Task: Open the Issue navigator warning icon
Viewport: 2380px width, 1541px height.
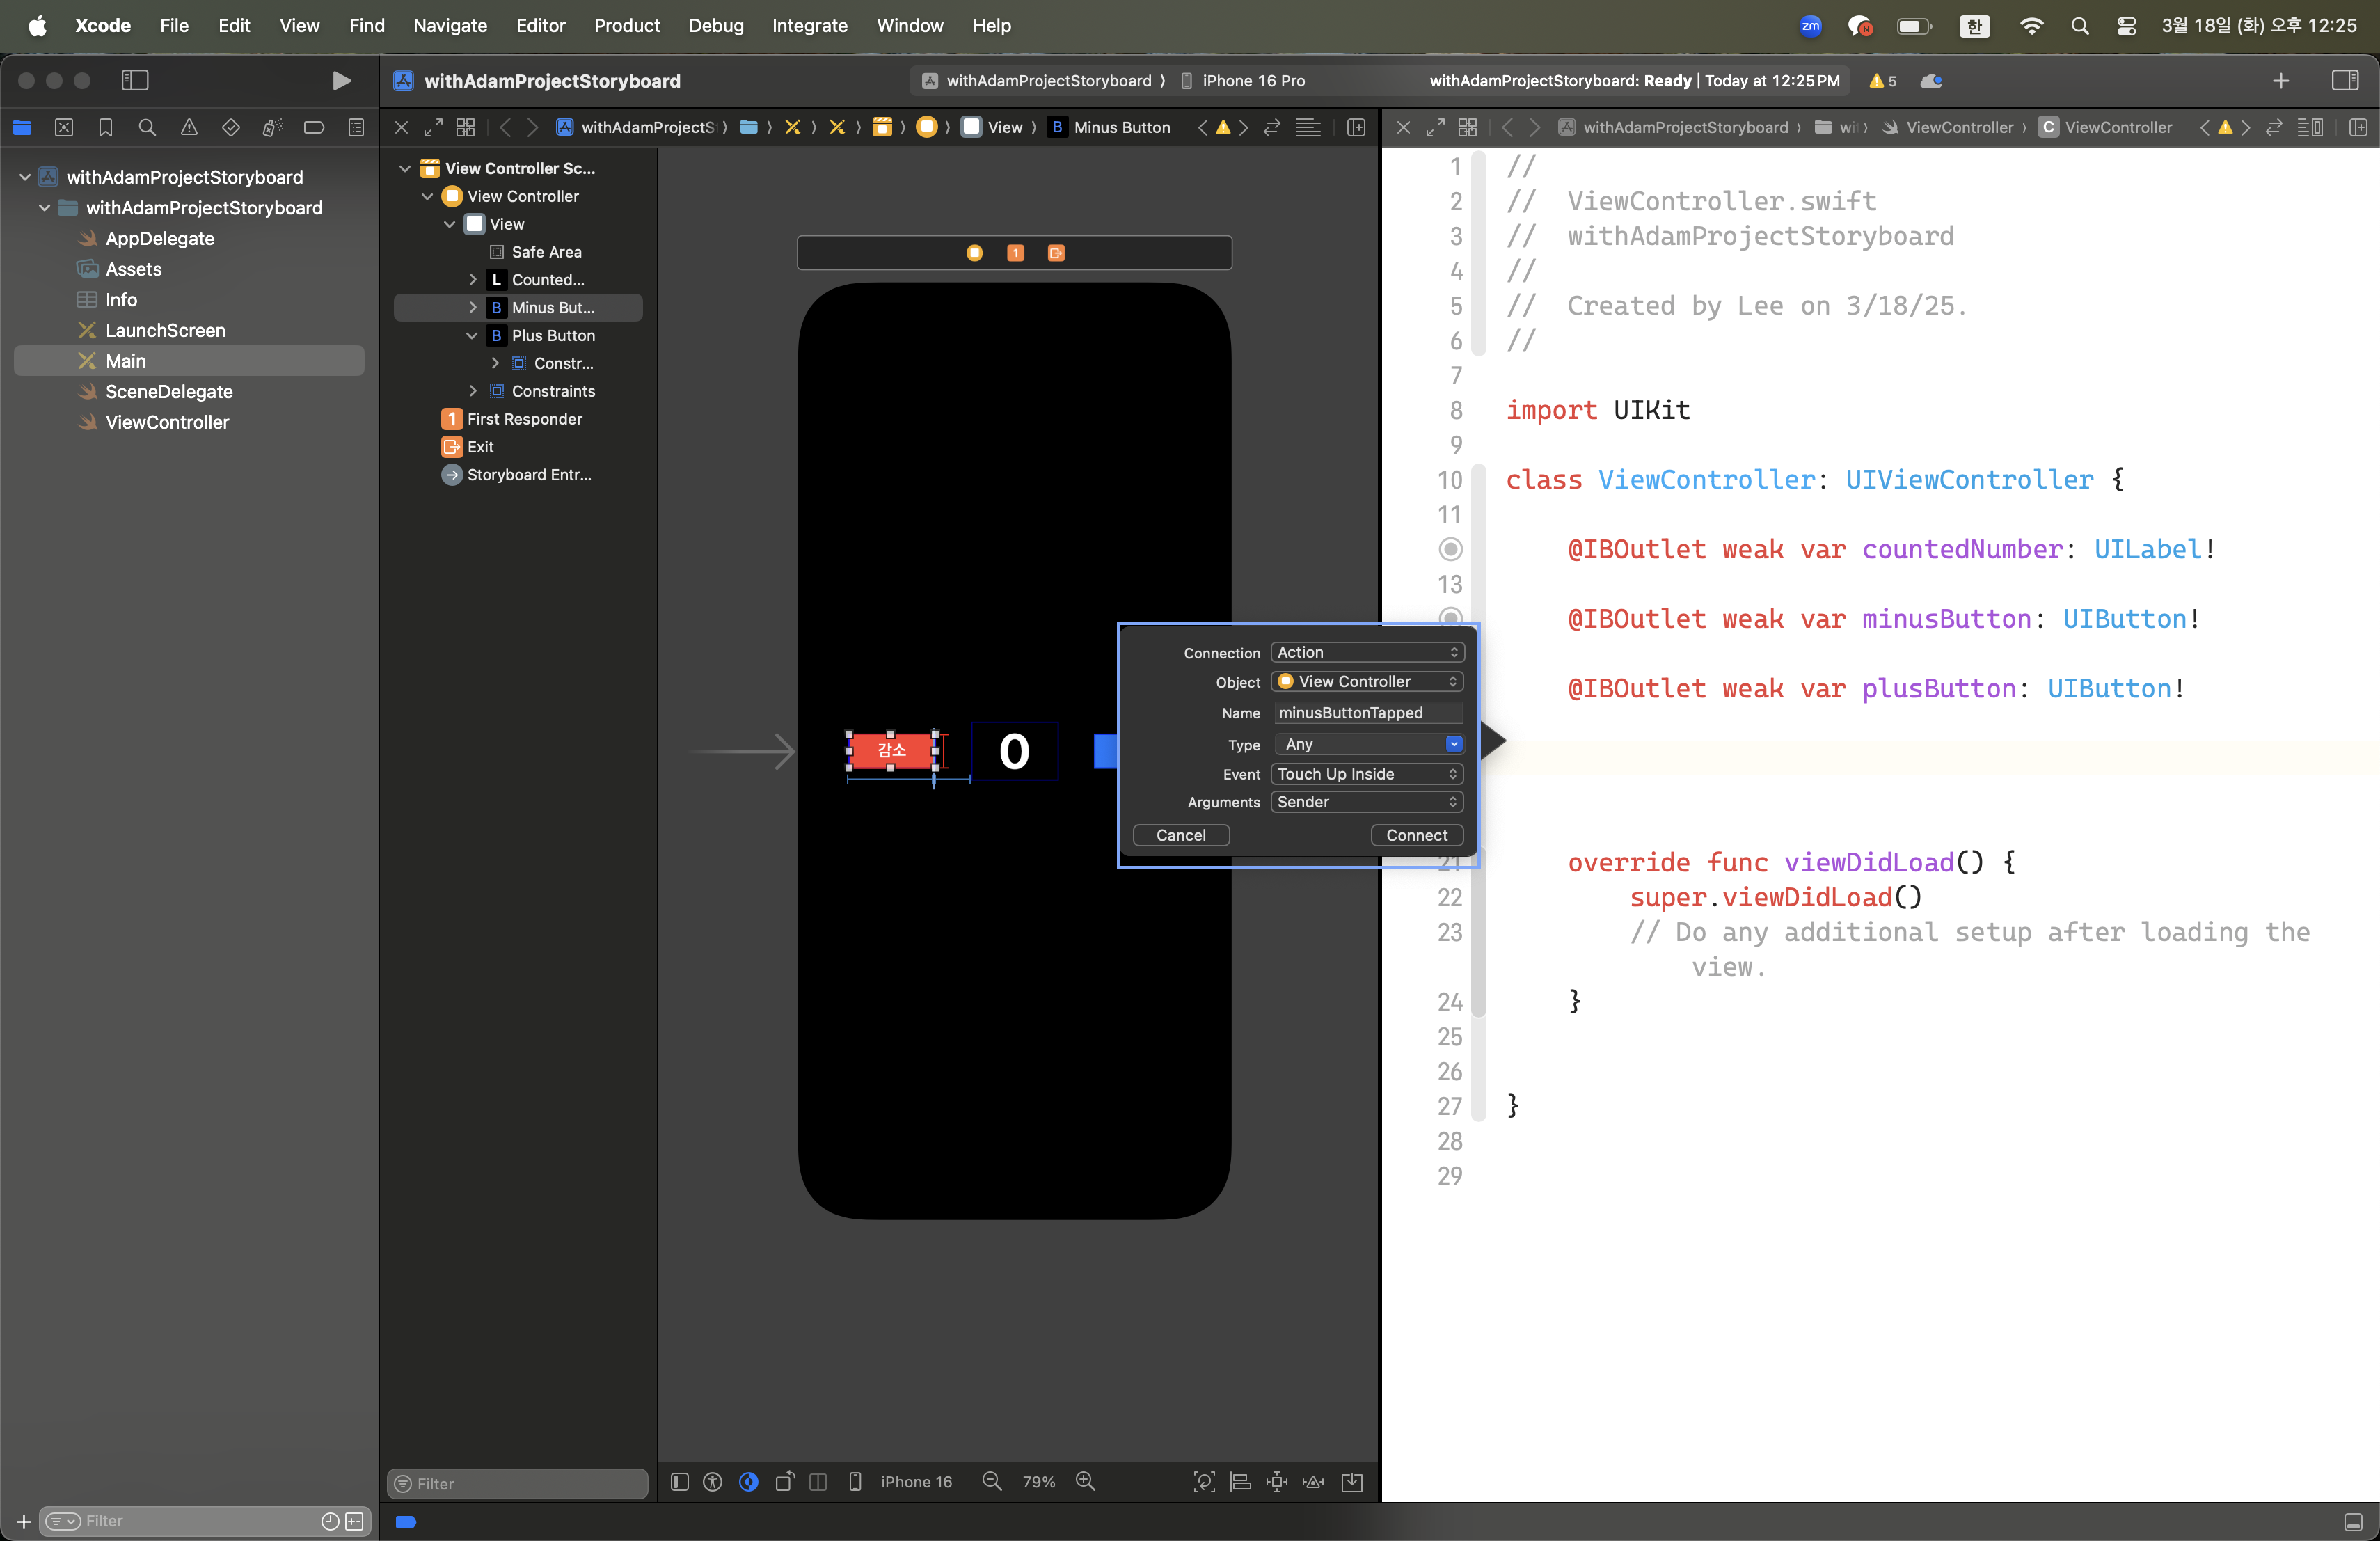Action: [x=189, y=127]
